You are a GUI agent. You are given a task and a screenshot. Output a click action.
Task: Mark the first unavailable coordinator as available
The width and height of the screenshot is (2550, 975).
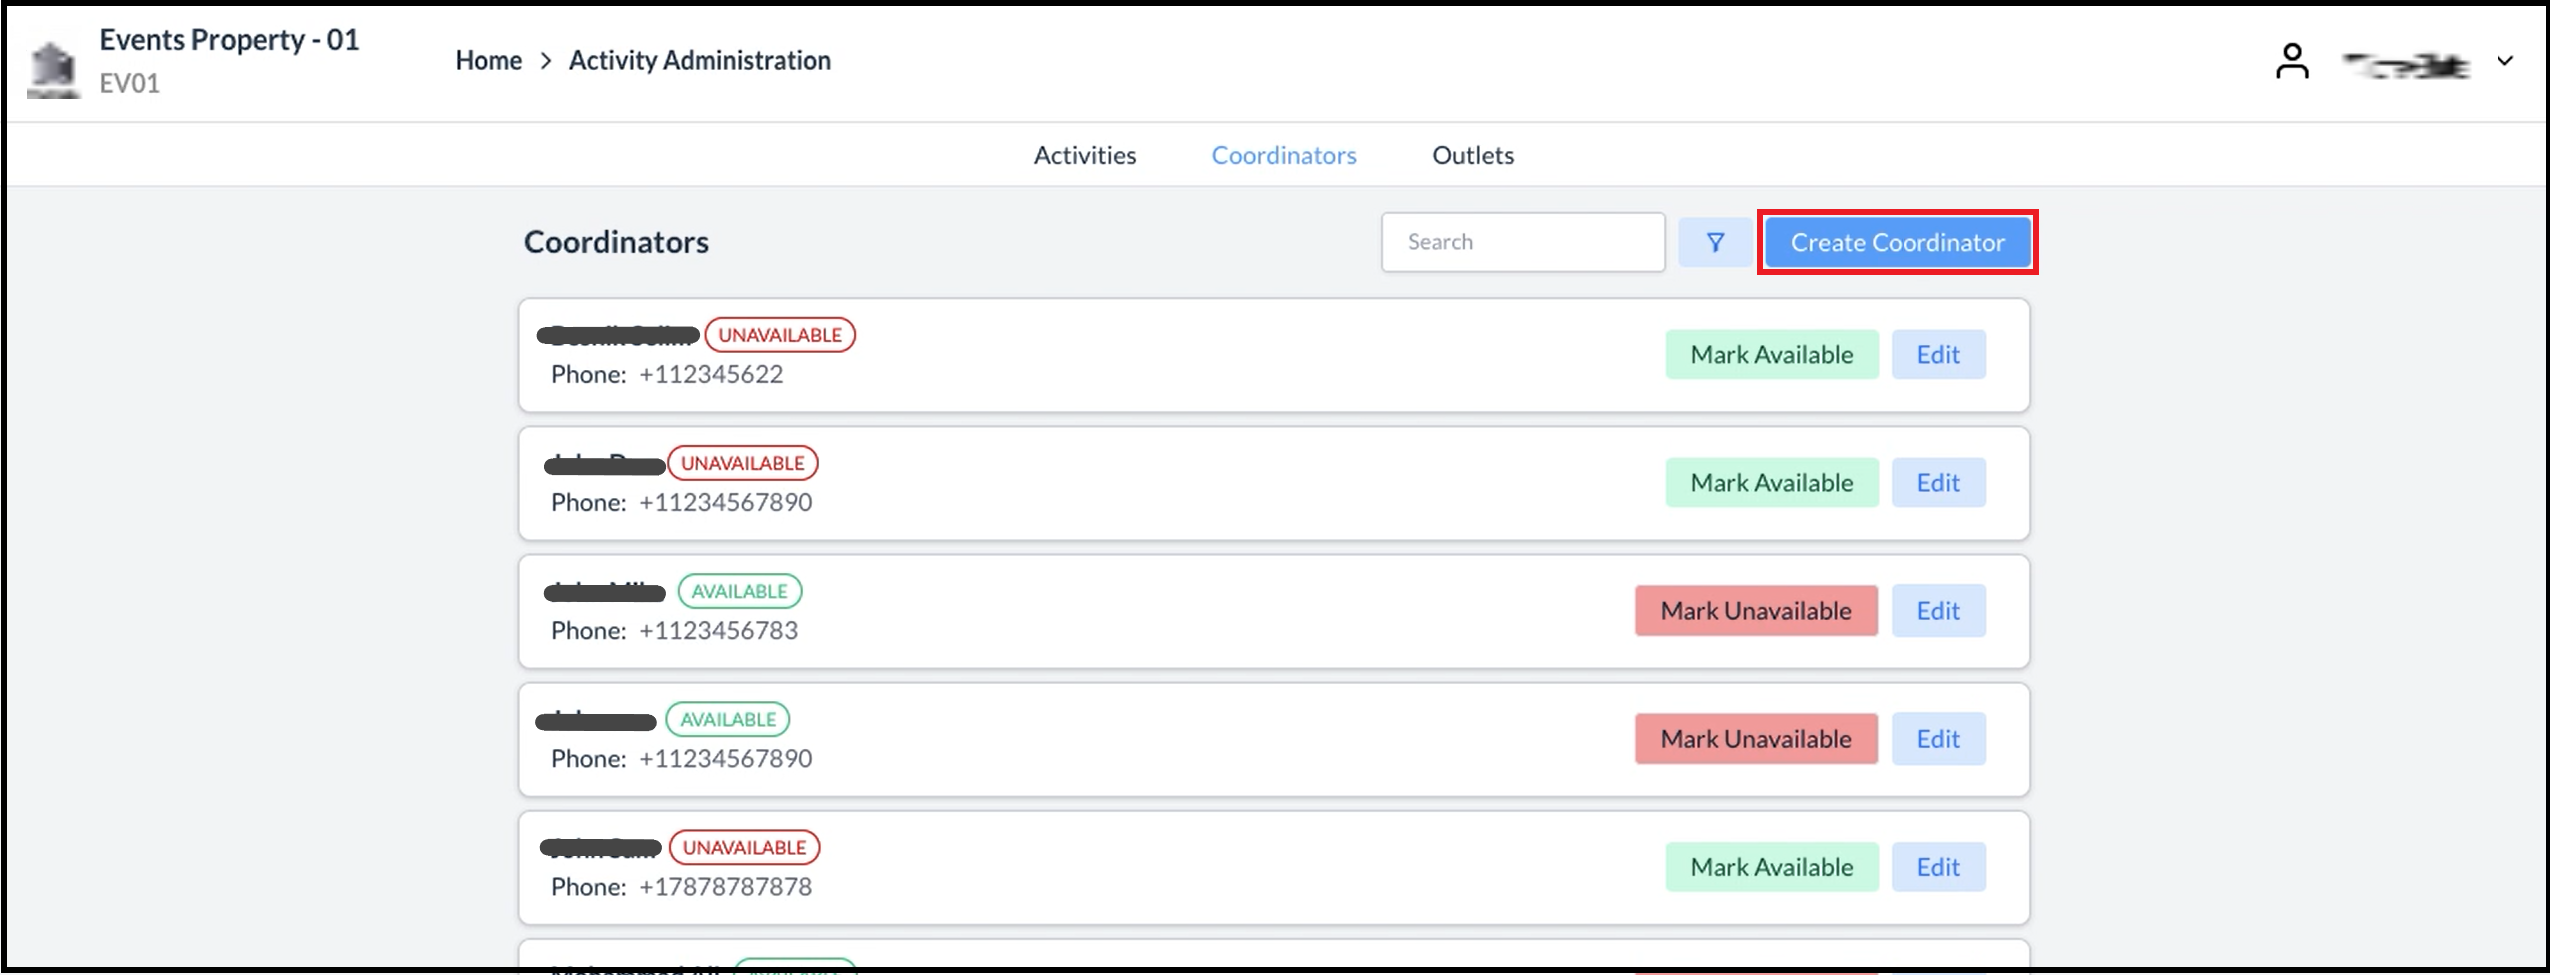click(1771, 353)
